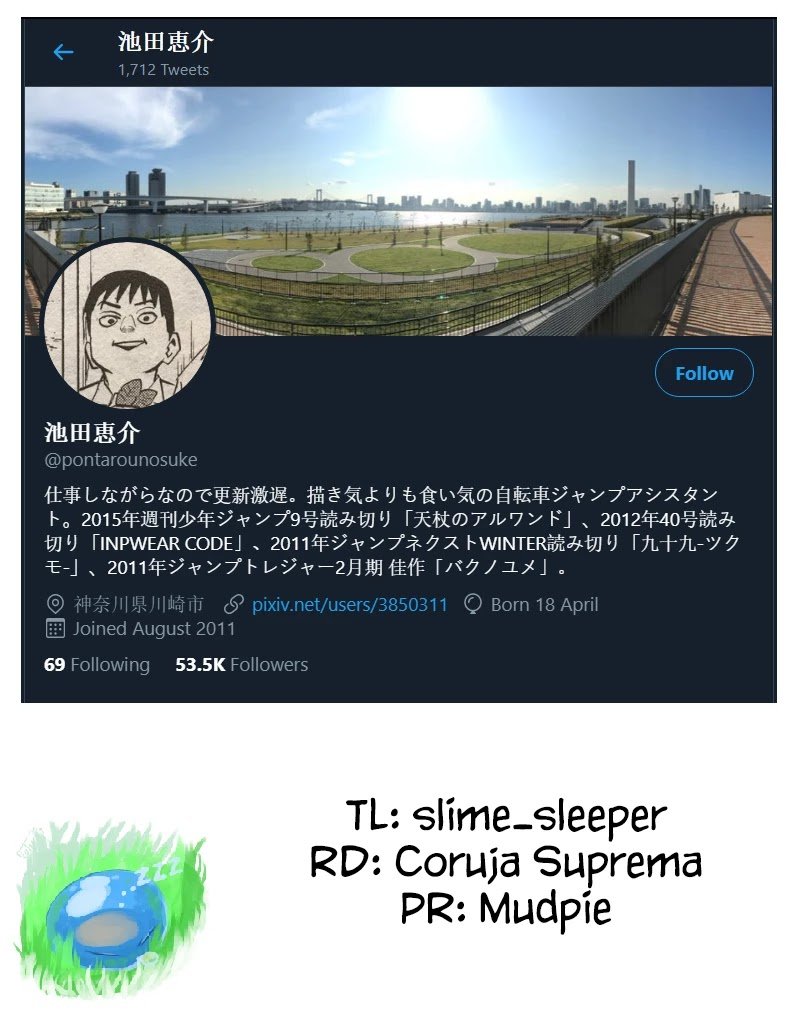View the 69 Following list
The height and width of the screenshot is (1010, 800).
coord(97,664)
